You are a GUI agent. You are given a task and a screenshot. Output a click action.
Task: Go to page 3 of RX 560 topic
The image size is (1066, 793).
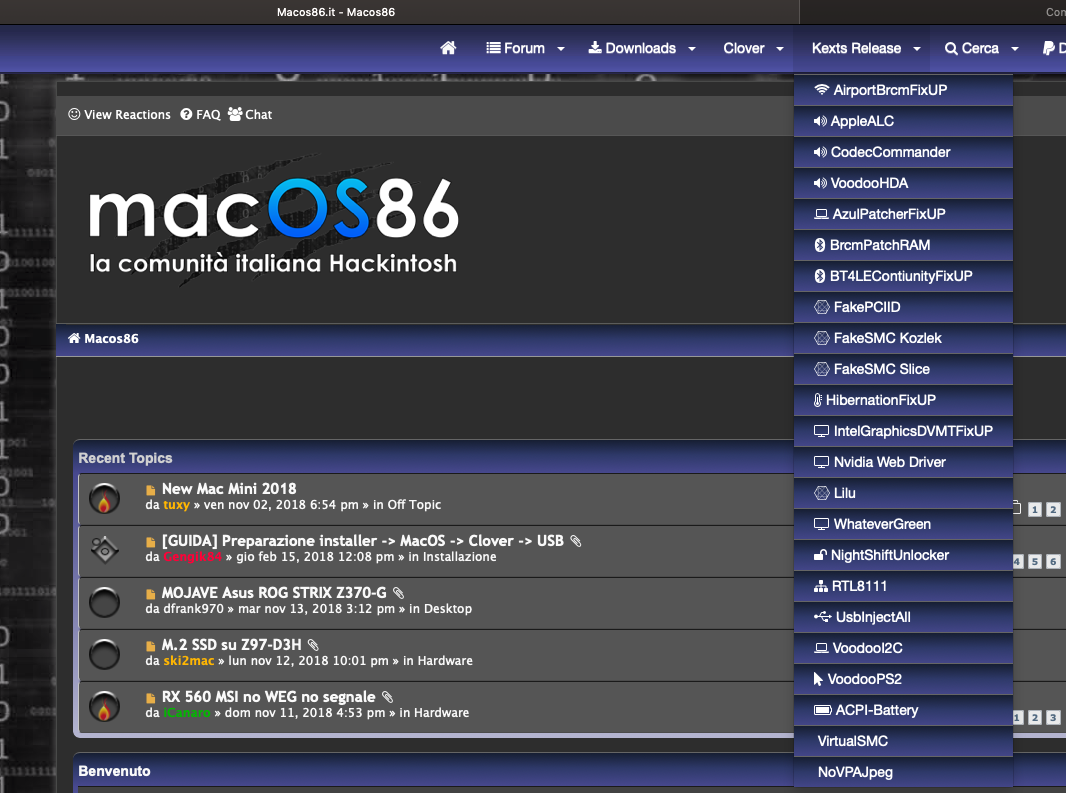tap(1052, 718)
